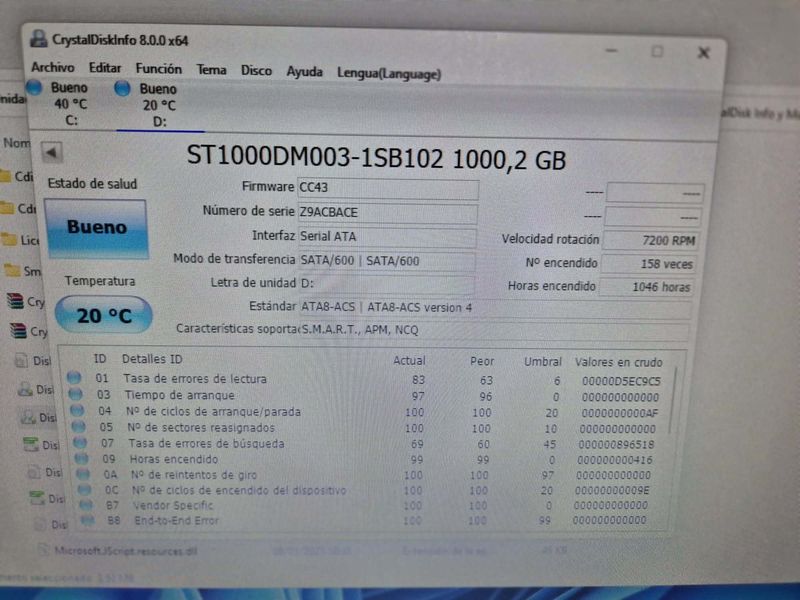Select row Nº de ciclos de encendido del dispositivo
800x600 pixels.
coord(365,491)
